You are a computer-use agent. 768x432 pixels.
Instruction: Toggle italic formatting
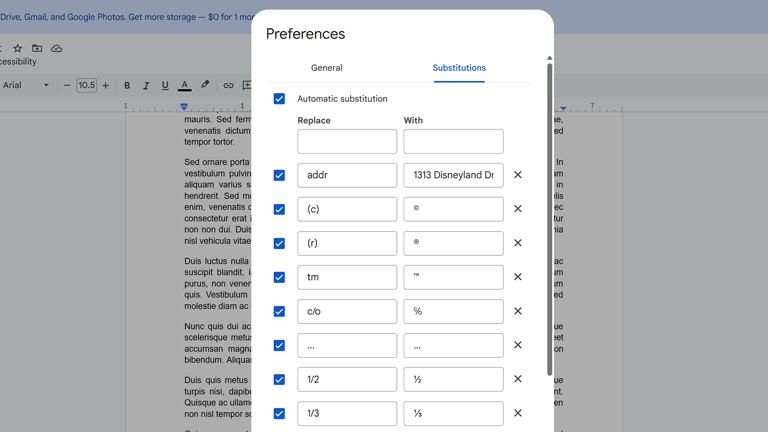click(x=145, y=85)
